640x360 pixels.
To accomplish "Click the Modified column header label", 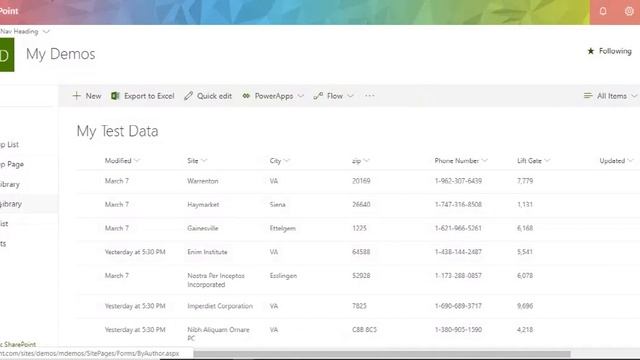I will tap(118, 161).
